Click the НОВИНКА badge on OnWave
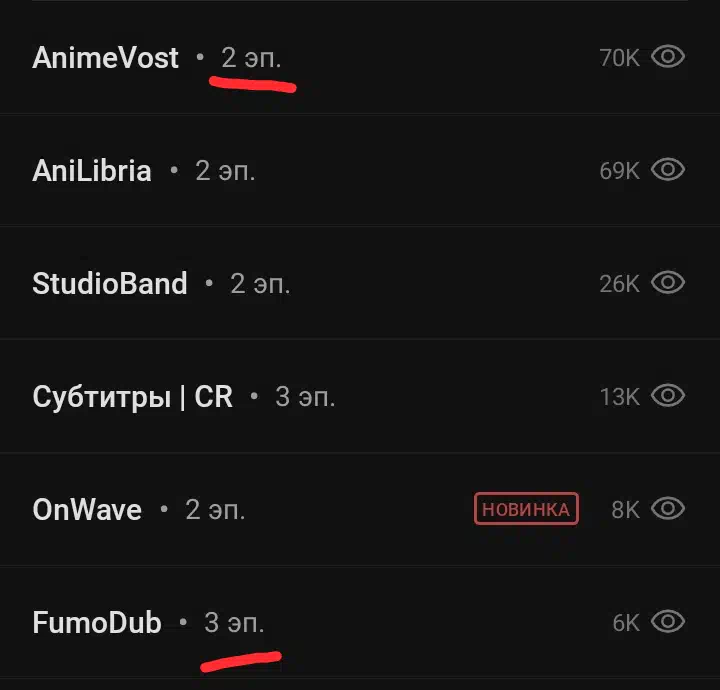This screenshot has height=690, width=720. pyautogui.click(x=526, y=509)
